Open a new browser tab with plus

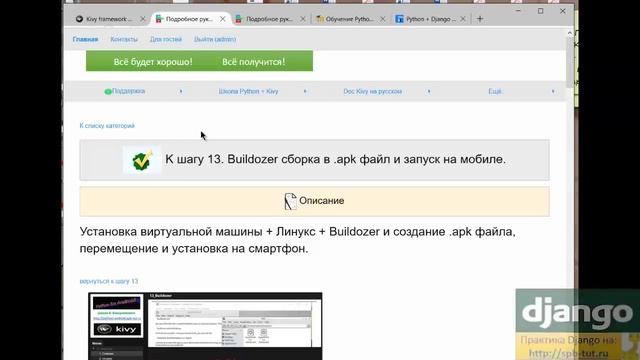click(480, 19)
